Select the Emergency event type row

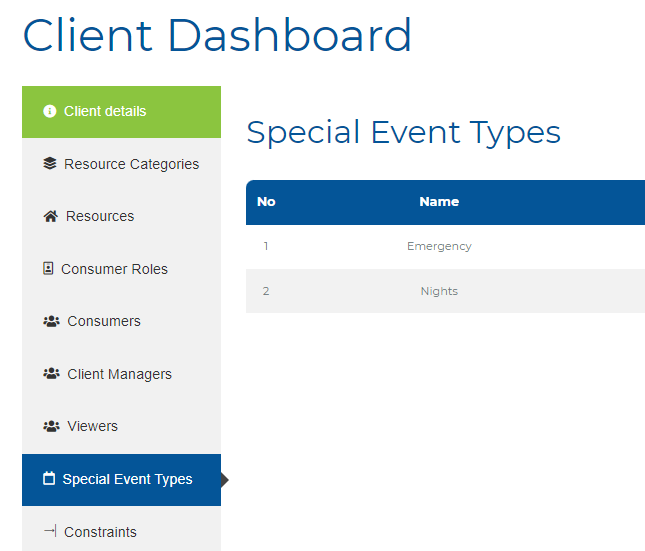click(x=445, y=246)
